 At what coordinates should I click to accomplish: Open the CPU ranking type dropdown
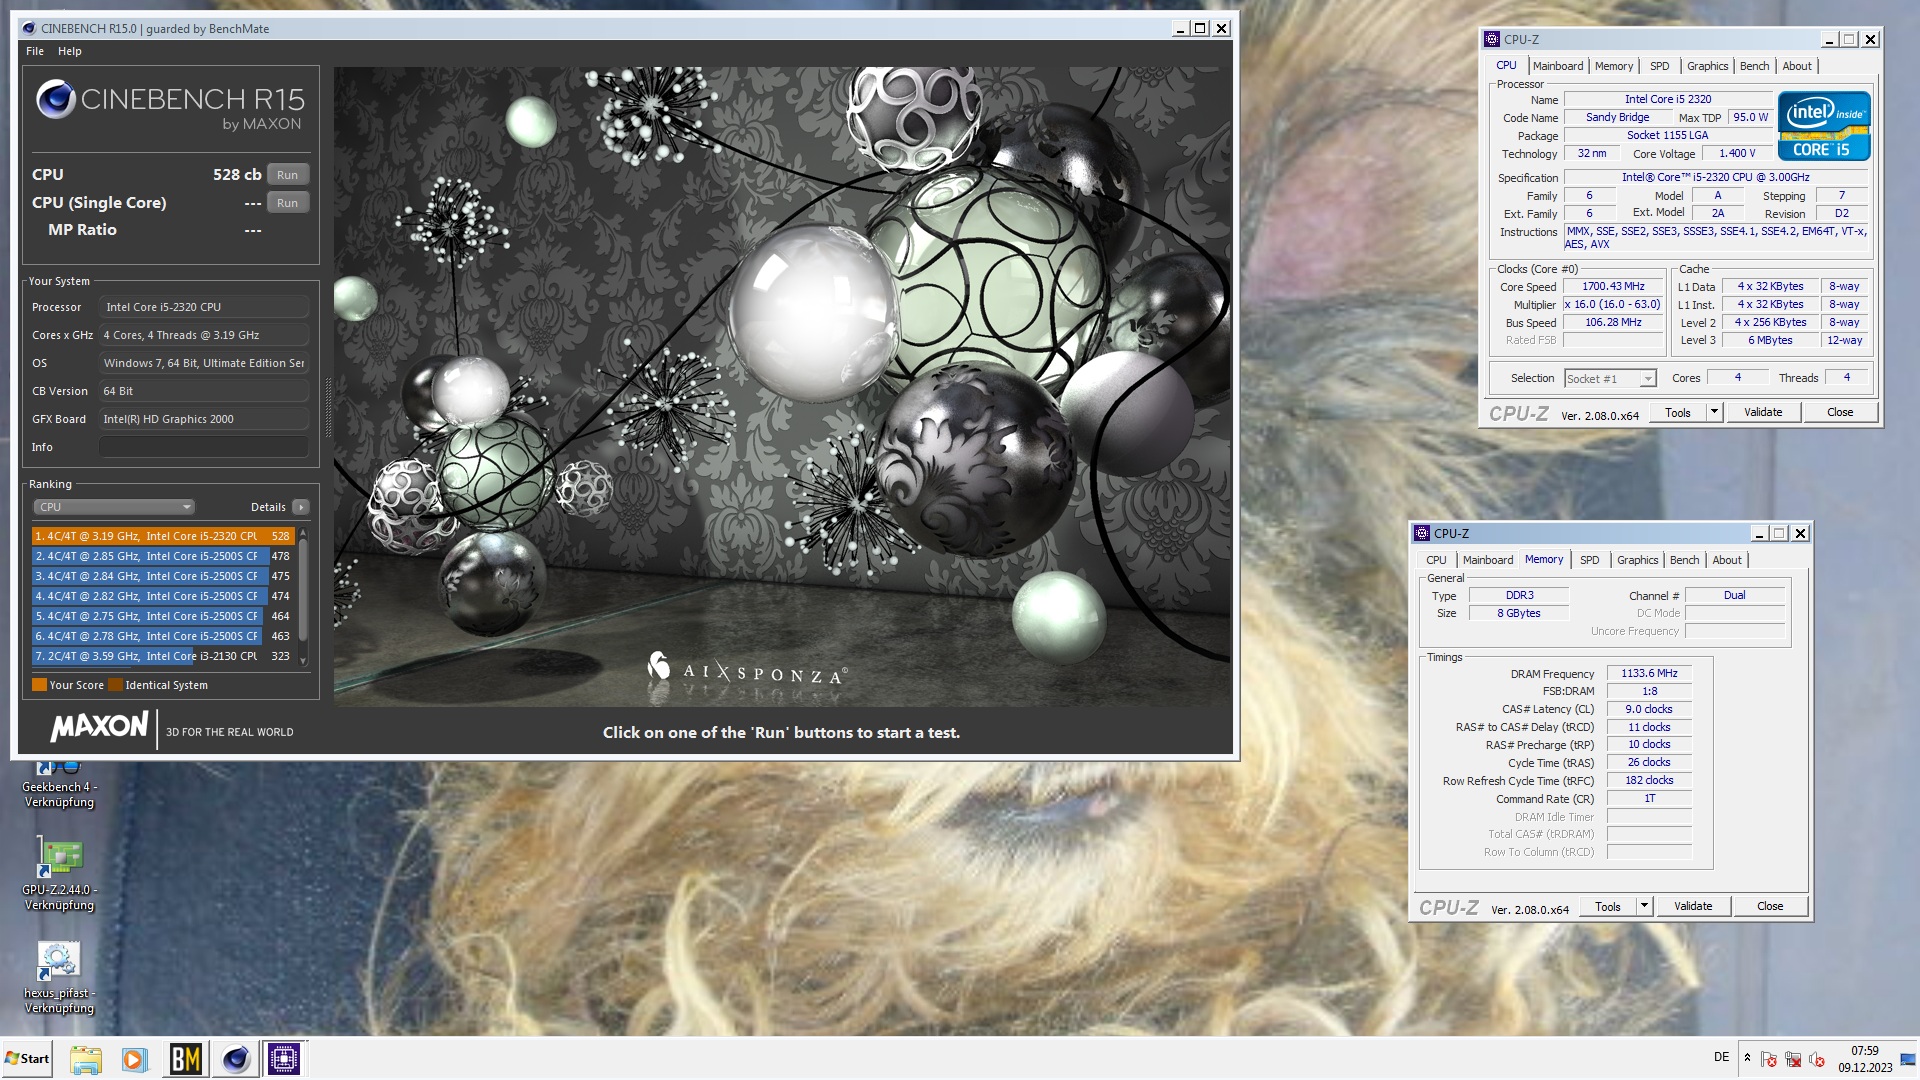[x=114, y=507]
